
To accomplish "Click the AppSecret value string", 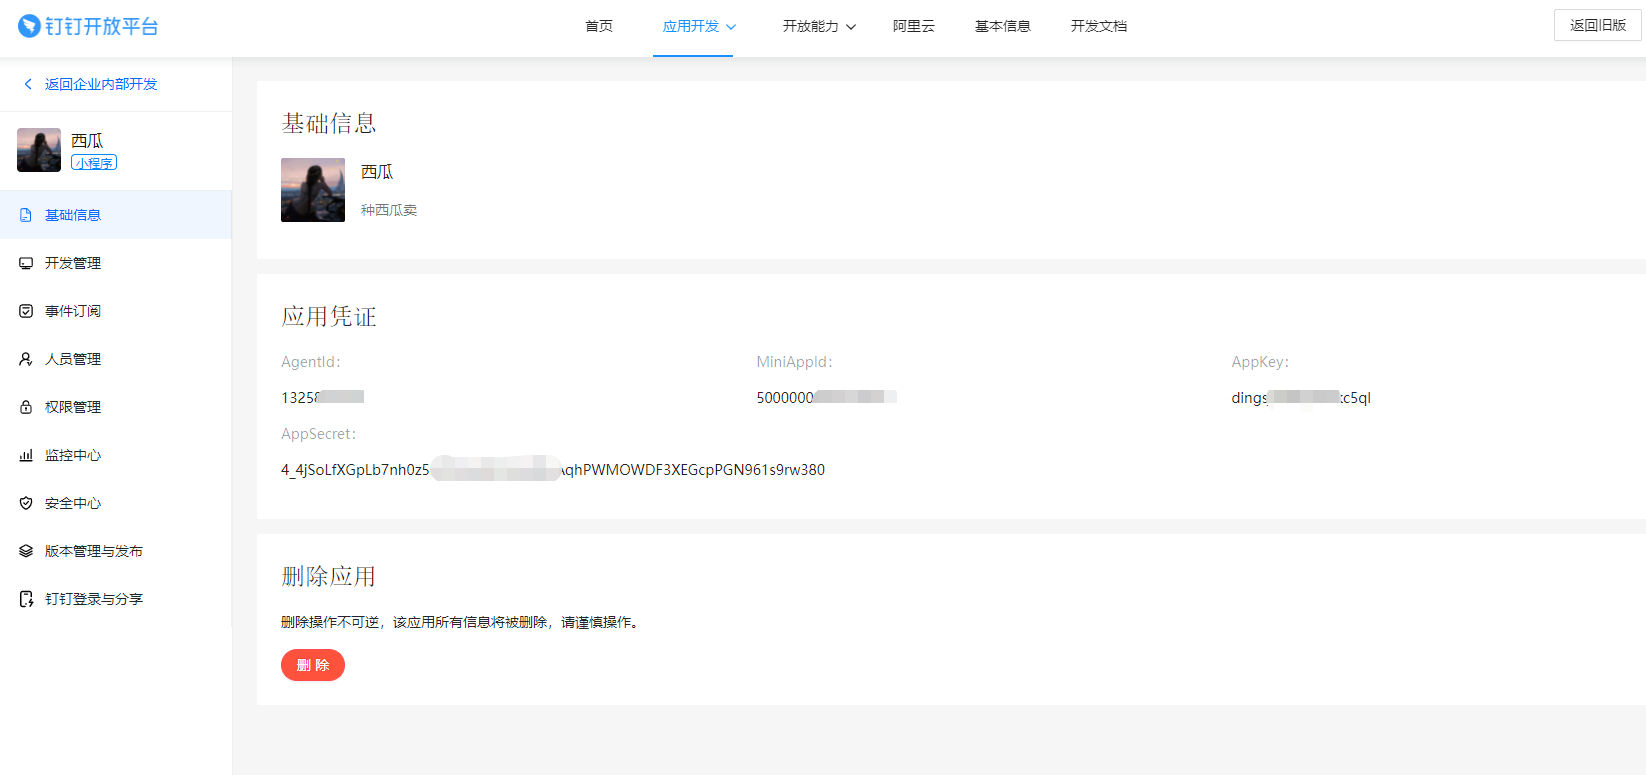I will coord(553,470).
